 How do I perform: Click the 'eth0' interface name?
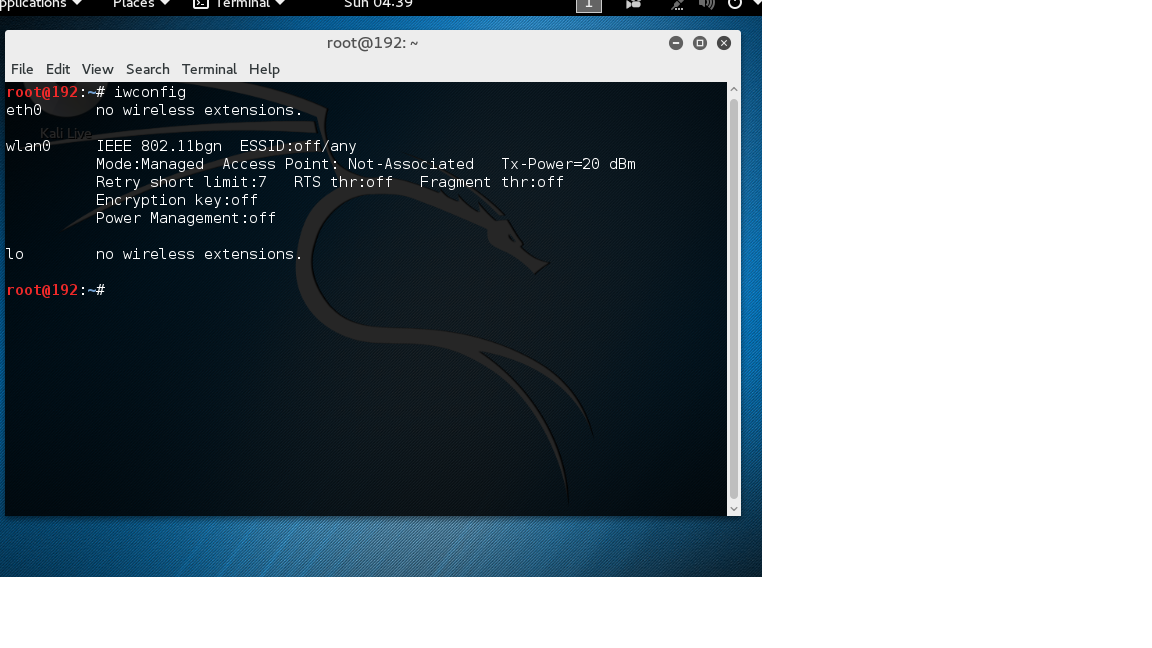coord(24,110)
